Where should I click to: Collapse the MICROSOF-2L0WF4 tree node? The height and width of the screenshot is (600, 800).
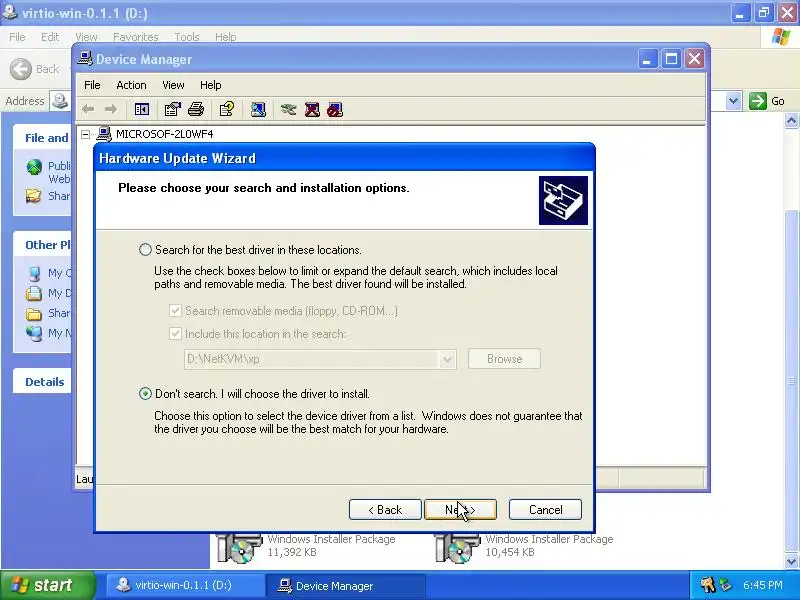86,134
